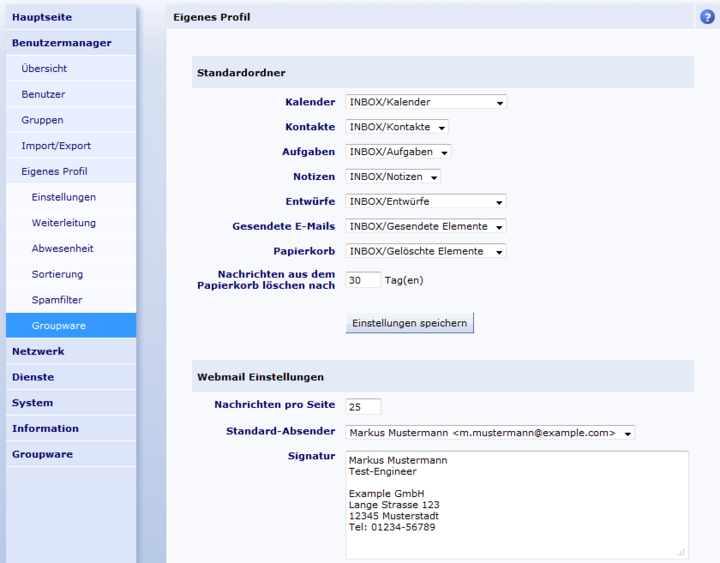Open Import/Export sidebar entry
Image resolution: width=720 pixels, height=563 pixels.
click(x=71, y=146)
